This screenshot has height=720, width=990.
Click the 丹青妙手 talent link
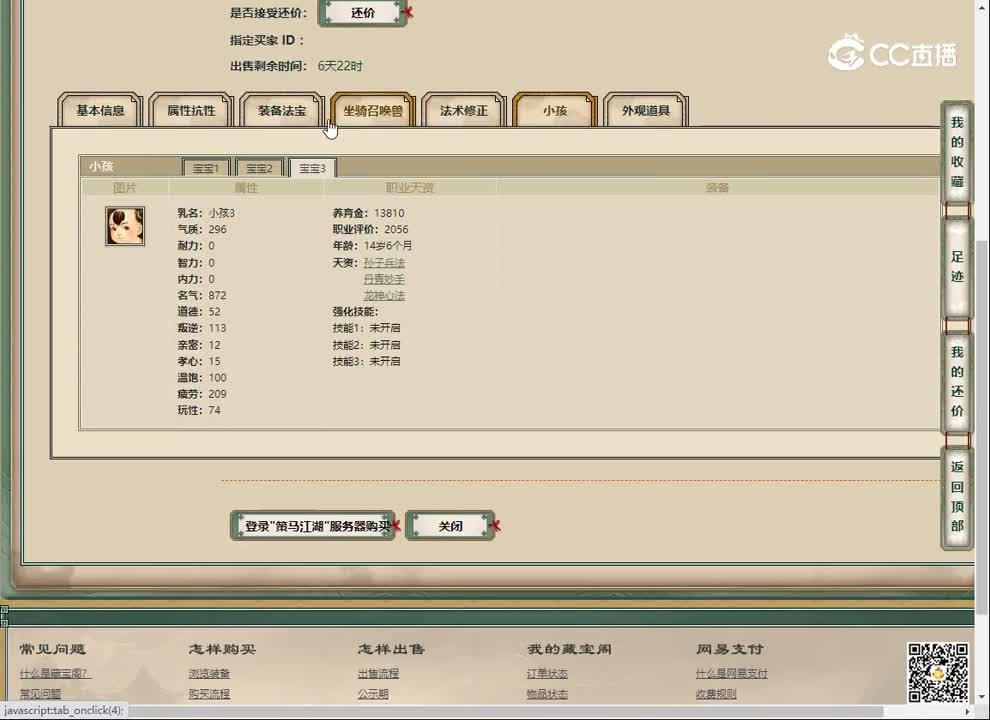click(x=383, y=279)
